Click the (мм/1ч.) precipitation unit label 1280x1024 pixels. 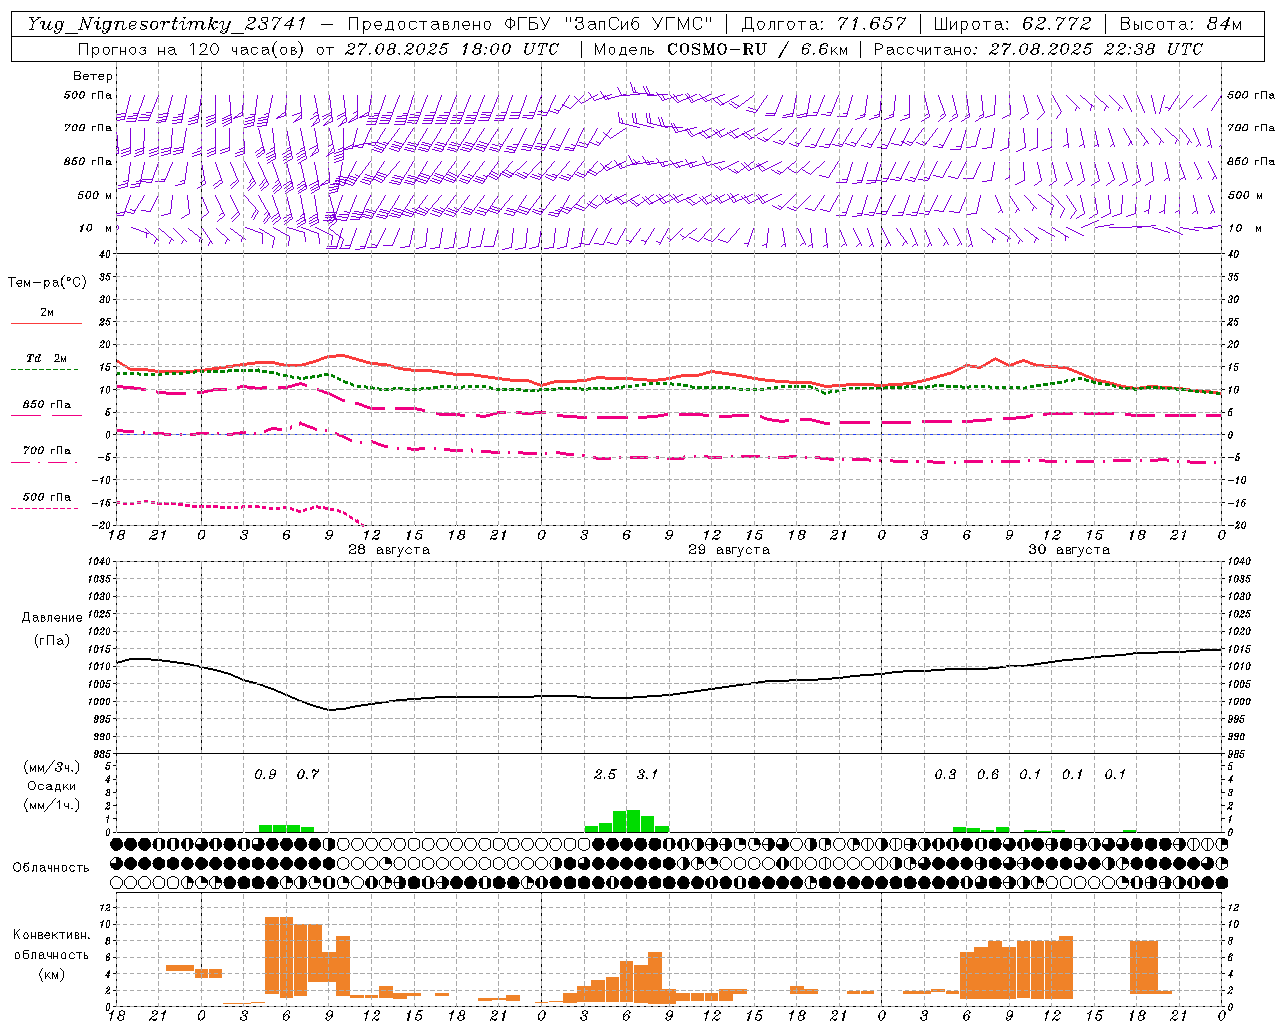51,805
